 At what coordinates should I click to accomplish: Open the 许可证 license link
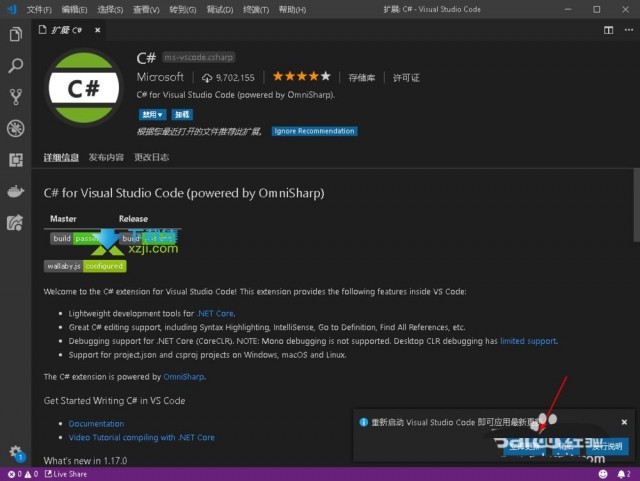406,78
